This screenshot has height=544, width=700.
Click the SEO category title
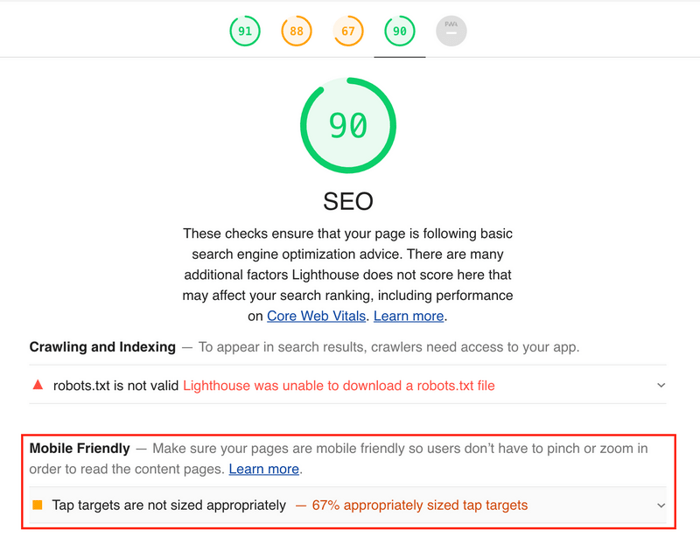348,201
